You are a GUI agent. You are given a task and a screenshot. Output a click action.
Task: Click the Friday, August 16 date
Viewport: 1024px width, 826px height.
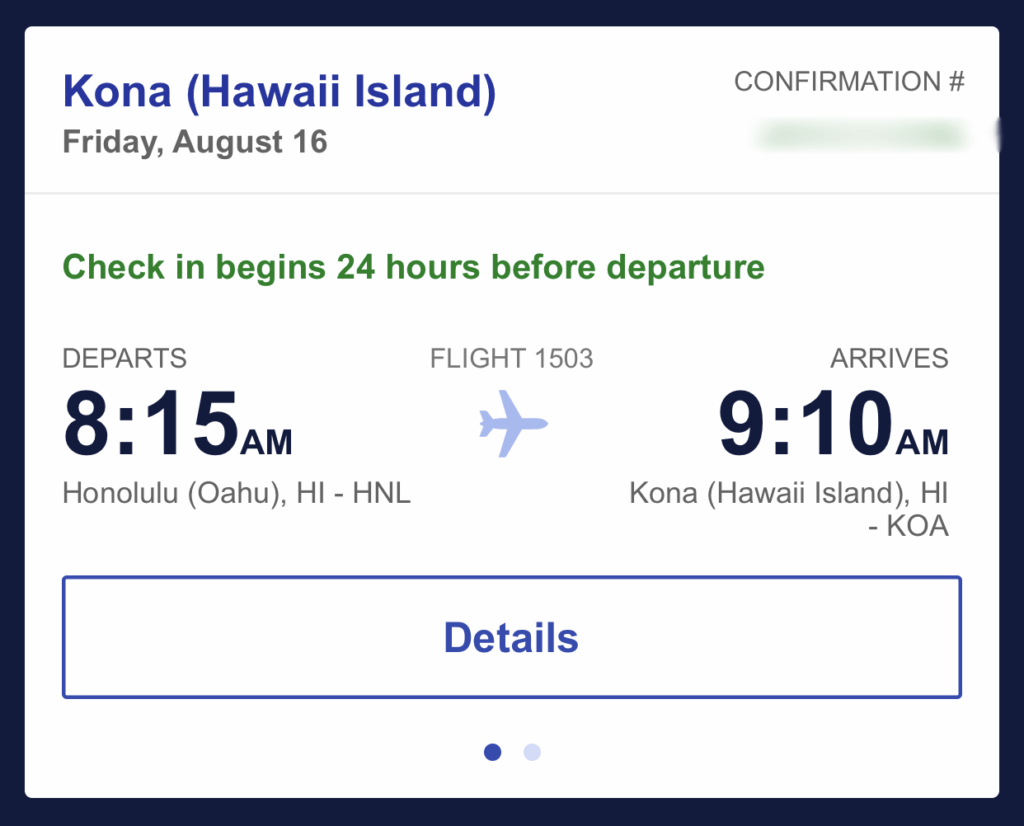[x=195, y=142]
